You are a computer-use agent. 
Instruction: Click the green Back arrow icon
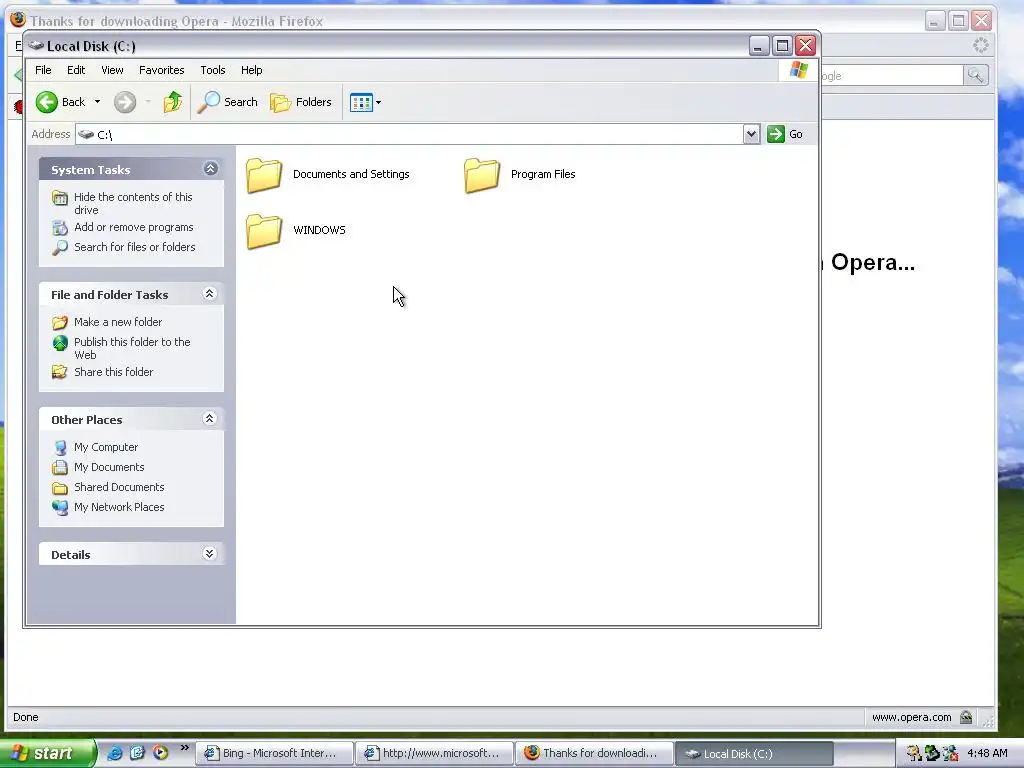[x=46, y=102]
